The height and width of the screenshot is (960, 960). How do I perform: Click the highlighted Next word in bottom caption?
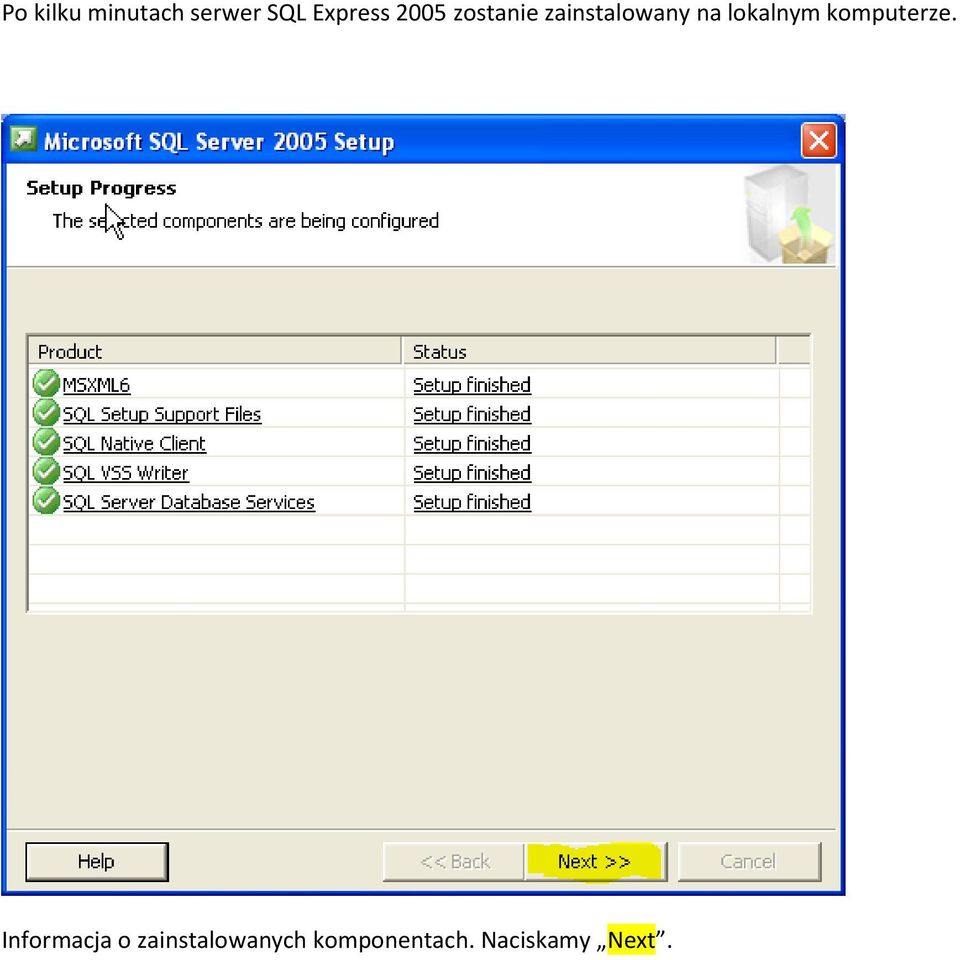(631, 939)
